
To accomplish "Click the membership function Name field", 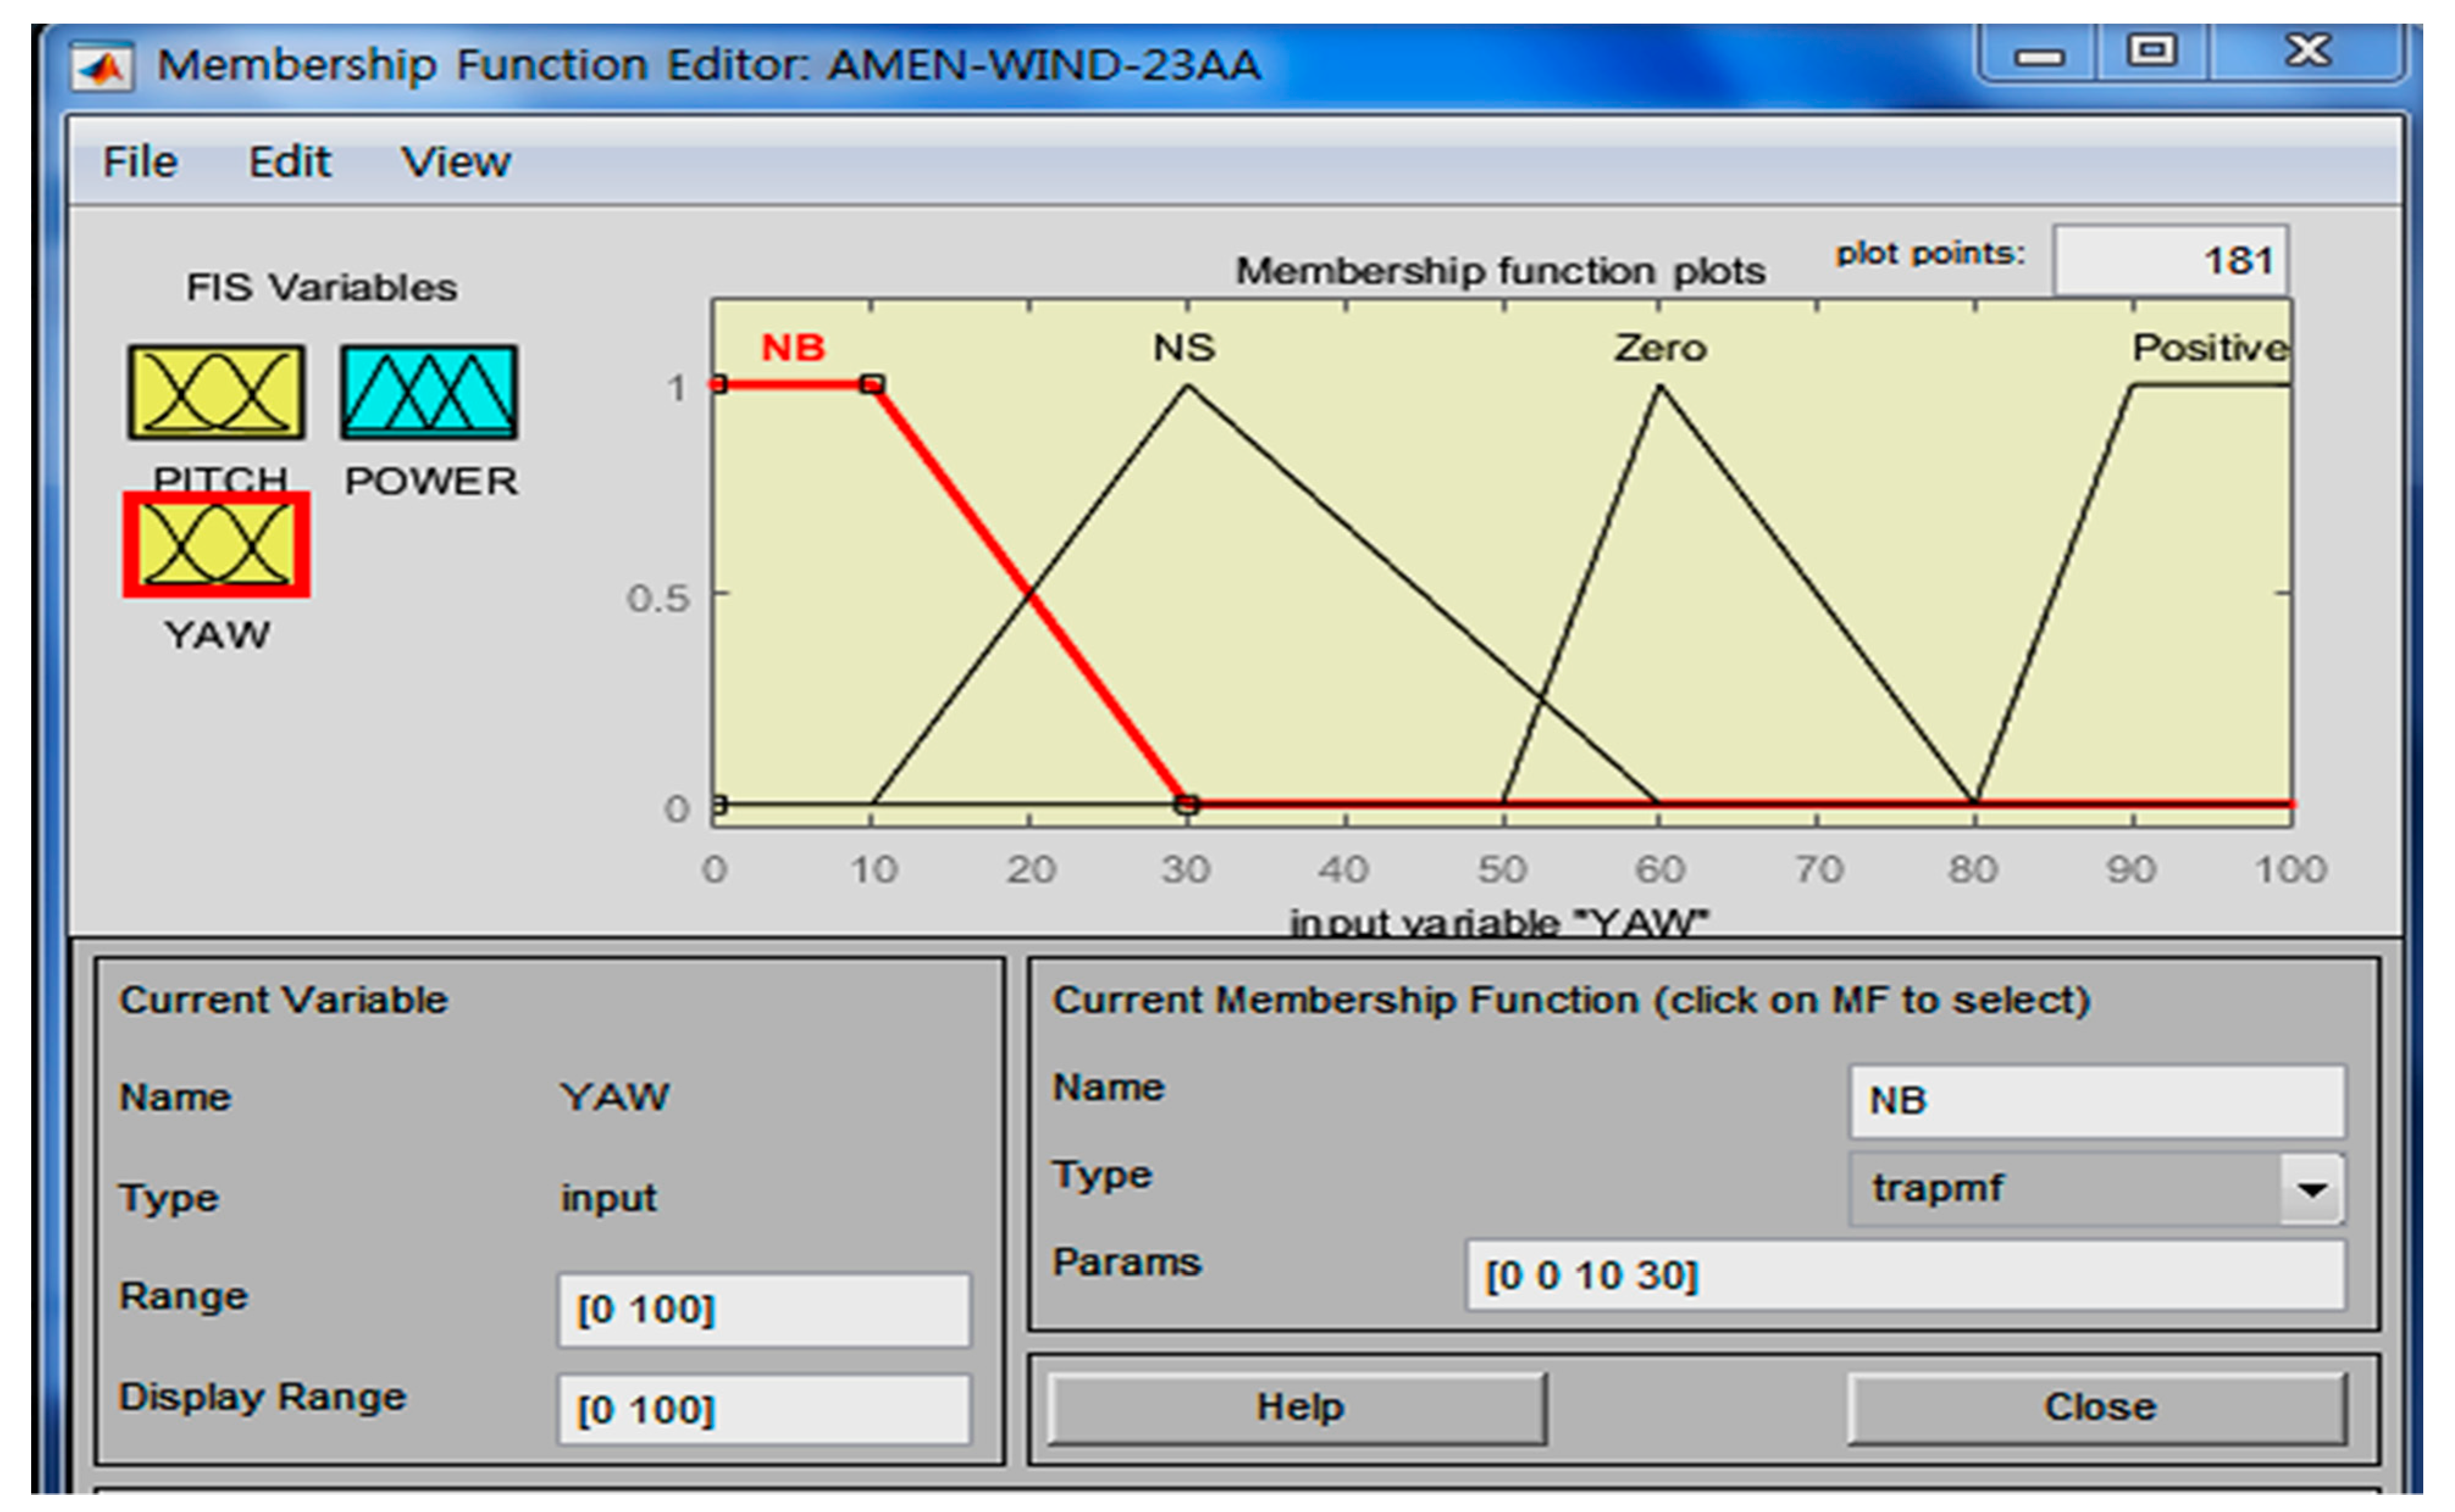I will coord(2096,1101).
